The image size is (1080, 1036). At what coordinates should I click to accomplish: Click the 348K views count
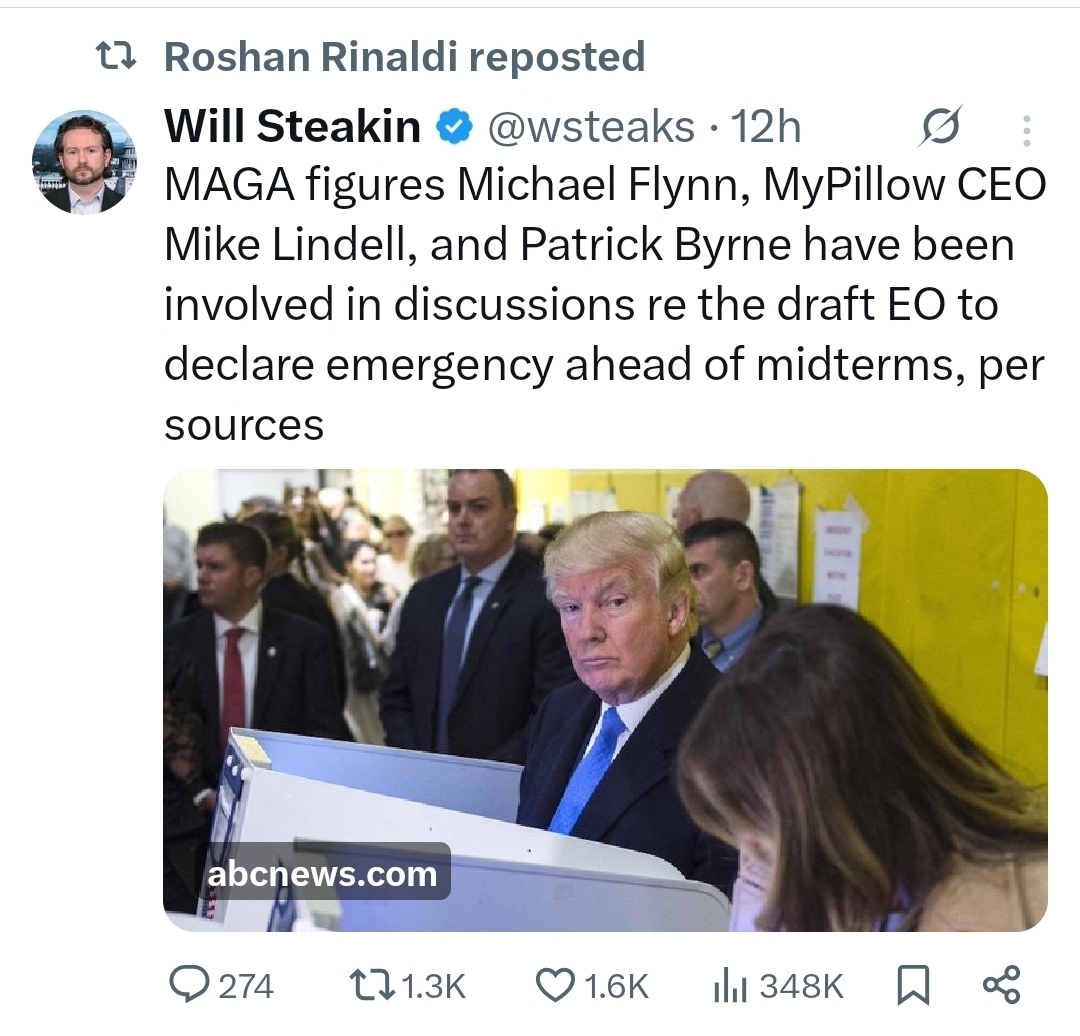(x=802, y=987)
